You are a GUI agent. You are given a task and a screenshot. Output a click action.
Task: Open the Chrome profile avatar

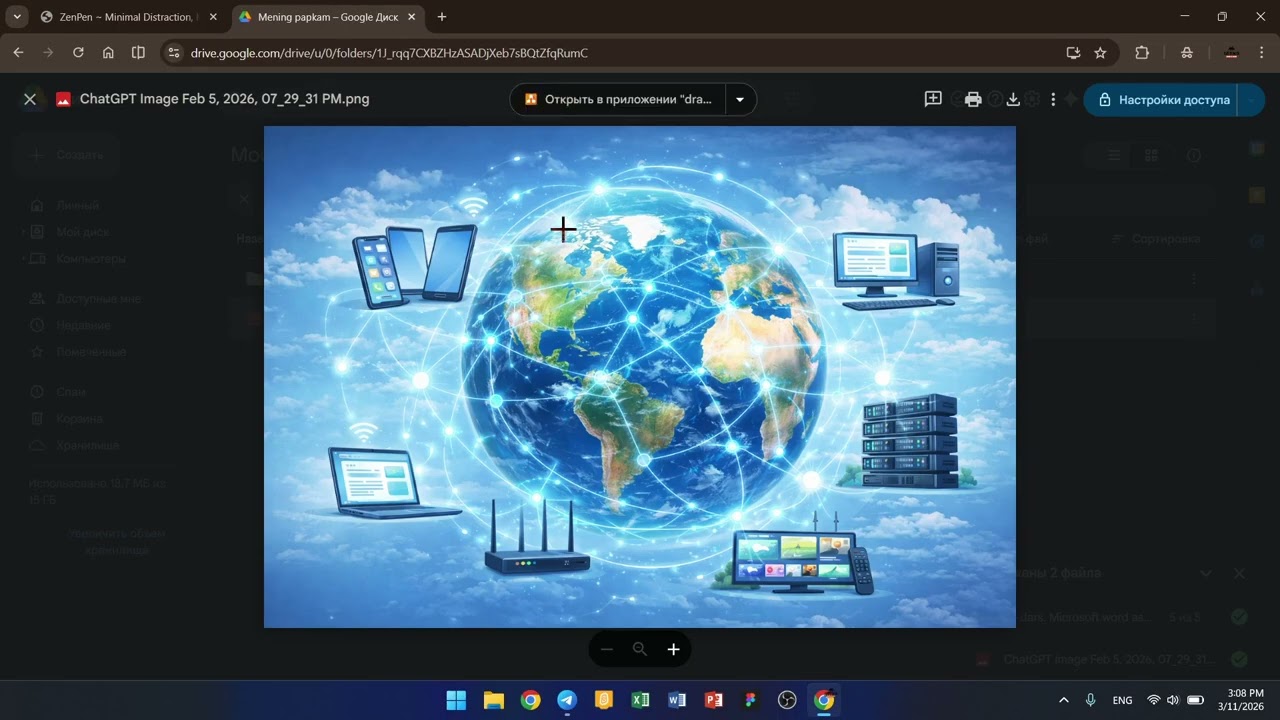click(x=1231, y=52)
